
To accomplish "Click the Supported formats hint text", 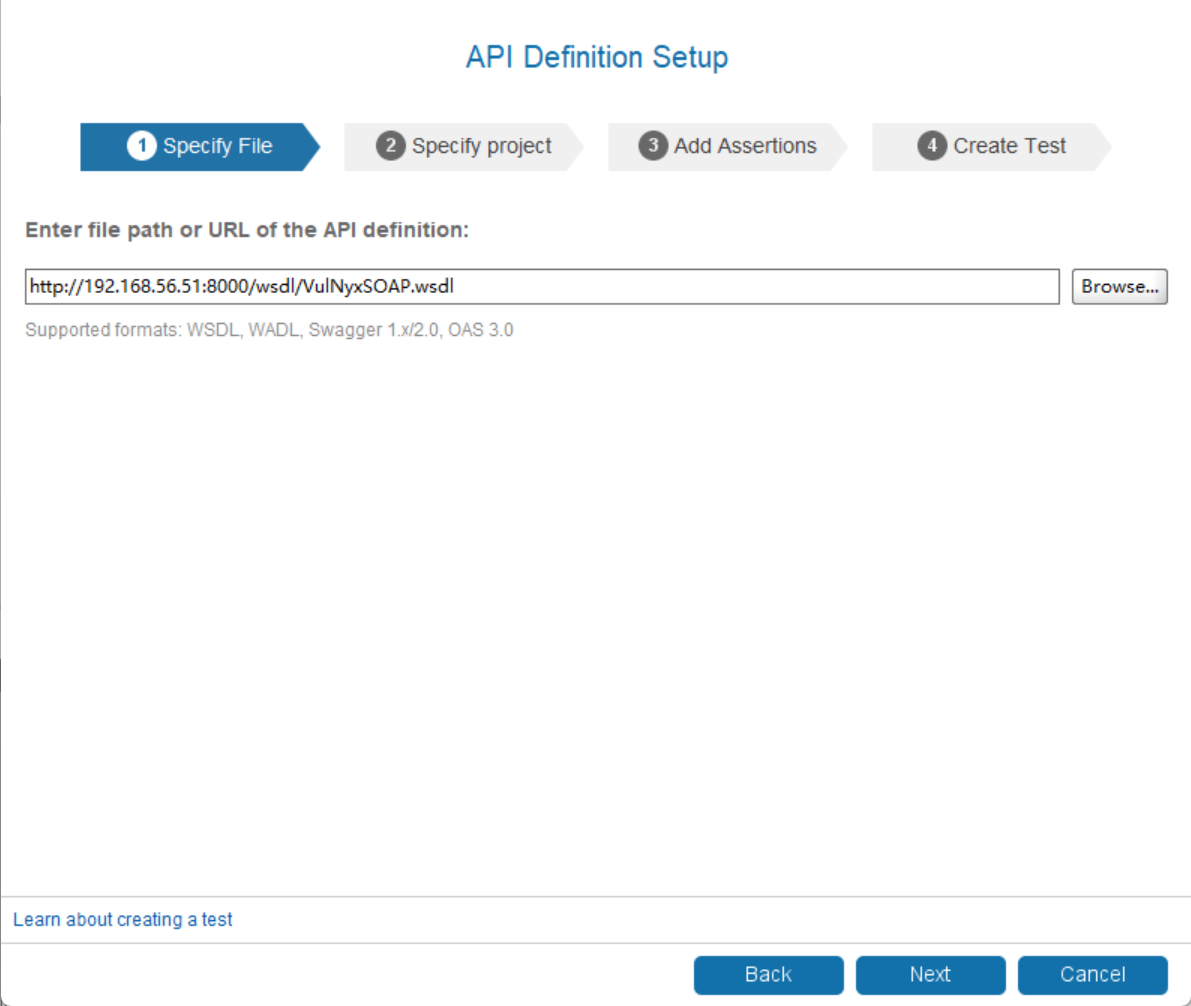I will 269,330.
